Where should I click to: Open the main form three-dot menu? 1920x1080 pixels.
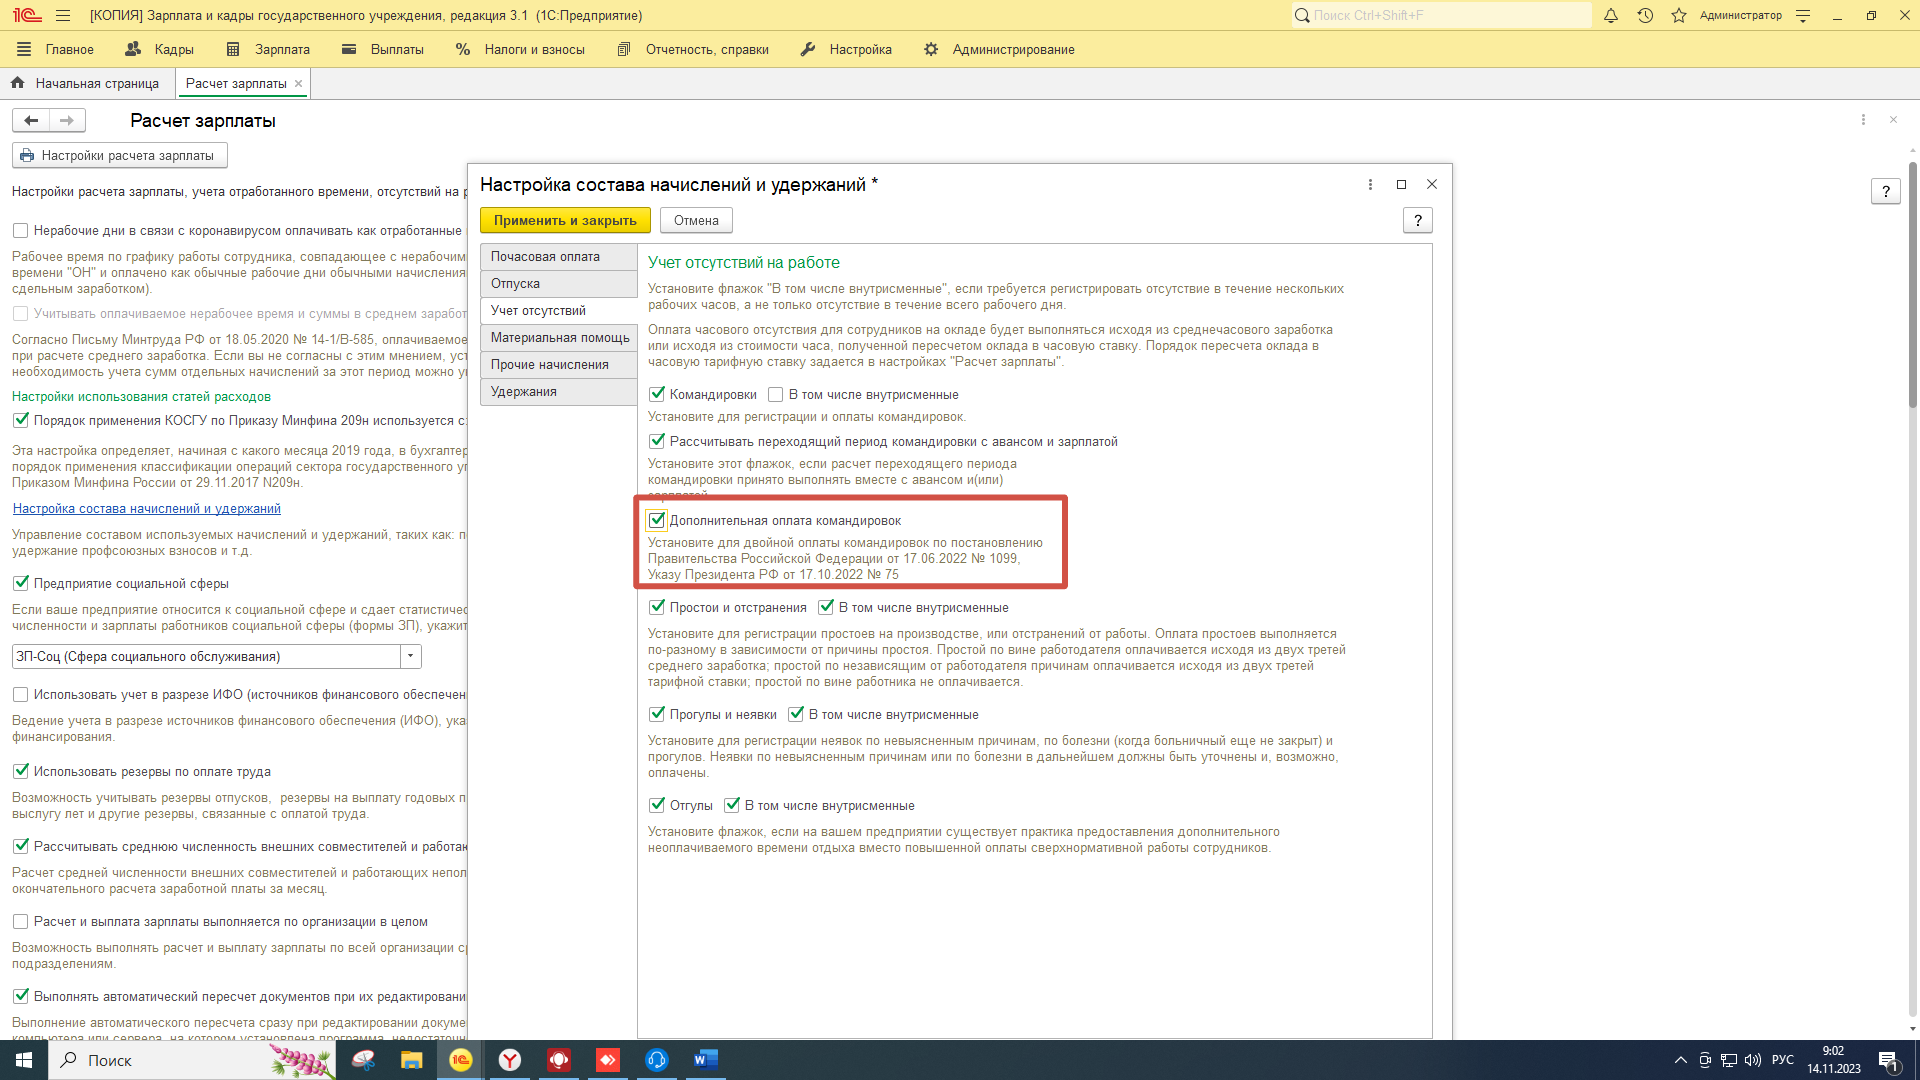(1863, 120)
